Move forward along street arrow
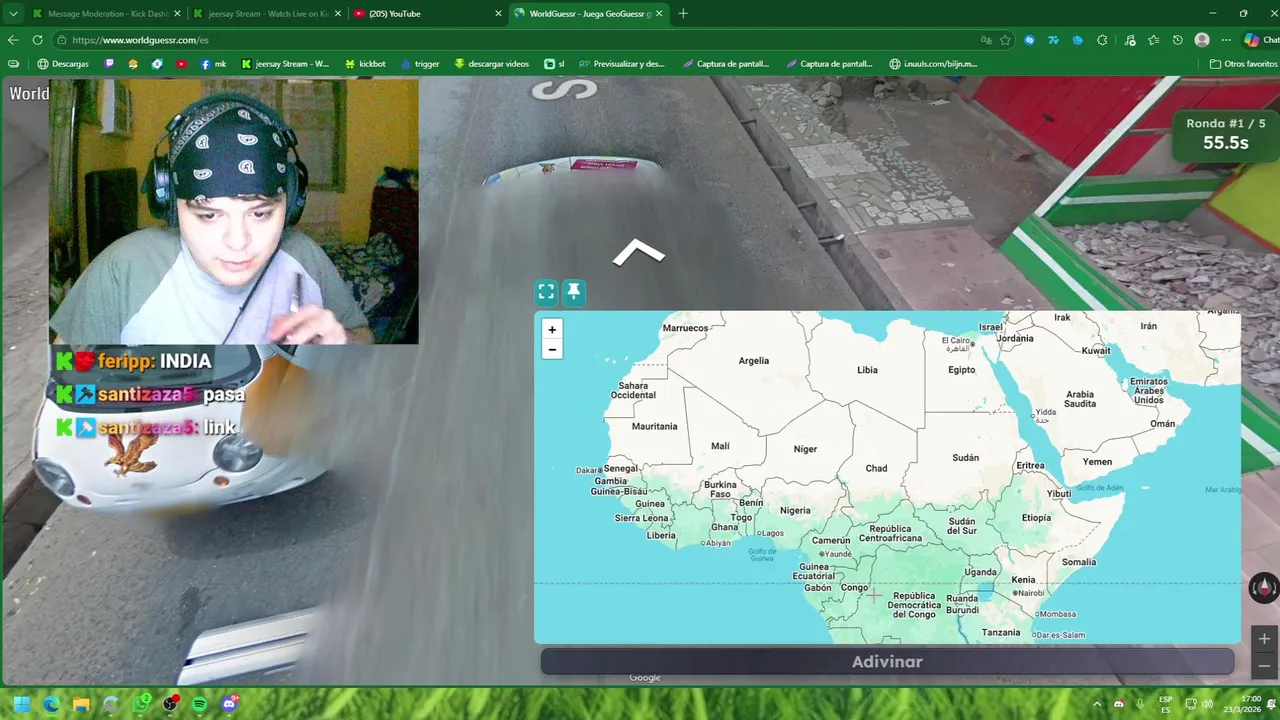 click(x=639, y=253)
